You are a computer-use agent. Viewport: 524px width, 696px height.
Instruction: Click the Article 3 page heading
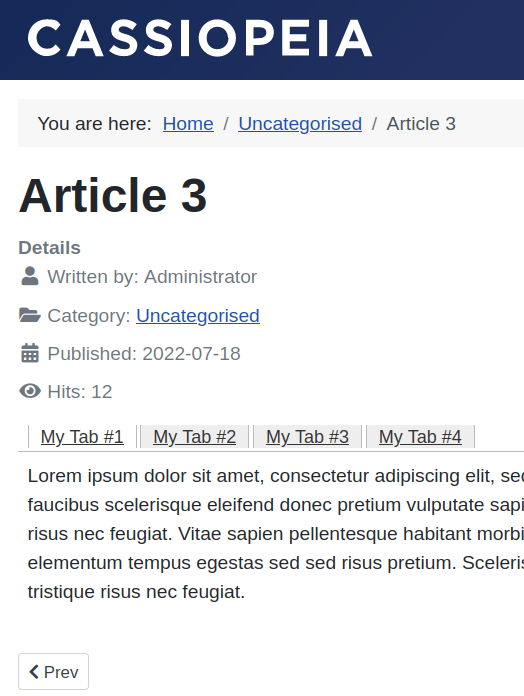(x=113, y=195)
